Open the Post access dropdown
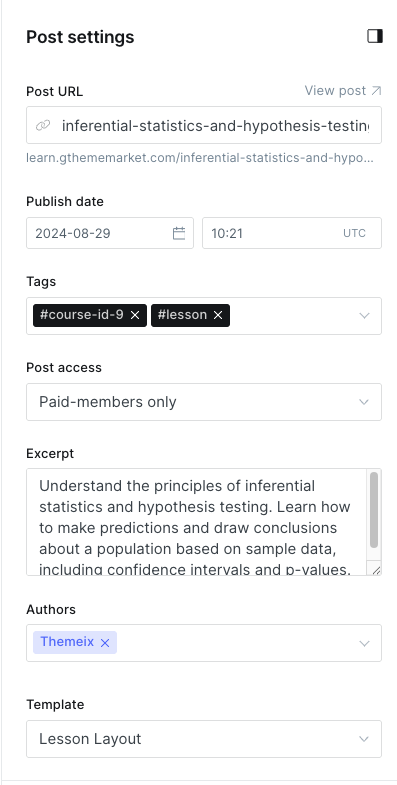397x785 pixels. pos(204,402)
